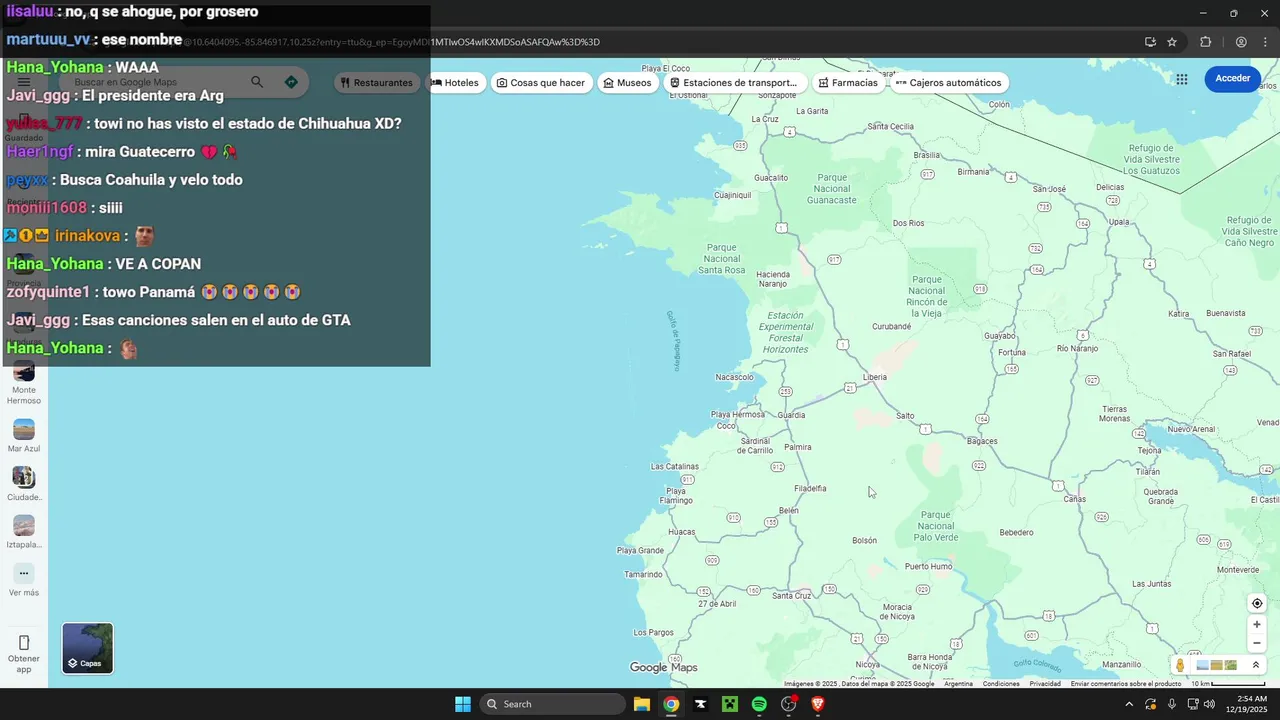This screenshot has height=720, width=1280.
Task: Click the Cañas town label
Action: tap(1075, 498)
